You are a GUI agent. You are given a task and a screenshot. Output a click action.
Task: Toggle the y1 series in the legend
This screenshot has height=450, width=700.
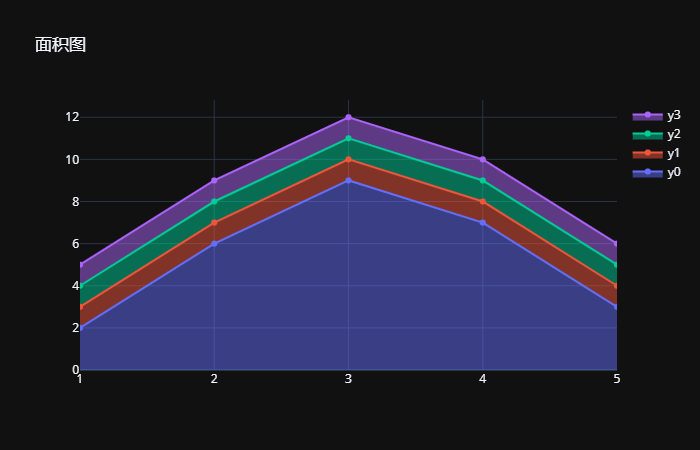(656, 153)
